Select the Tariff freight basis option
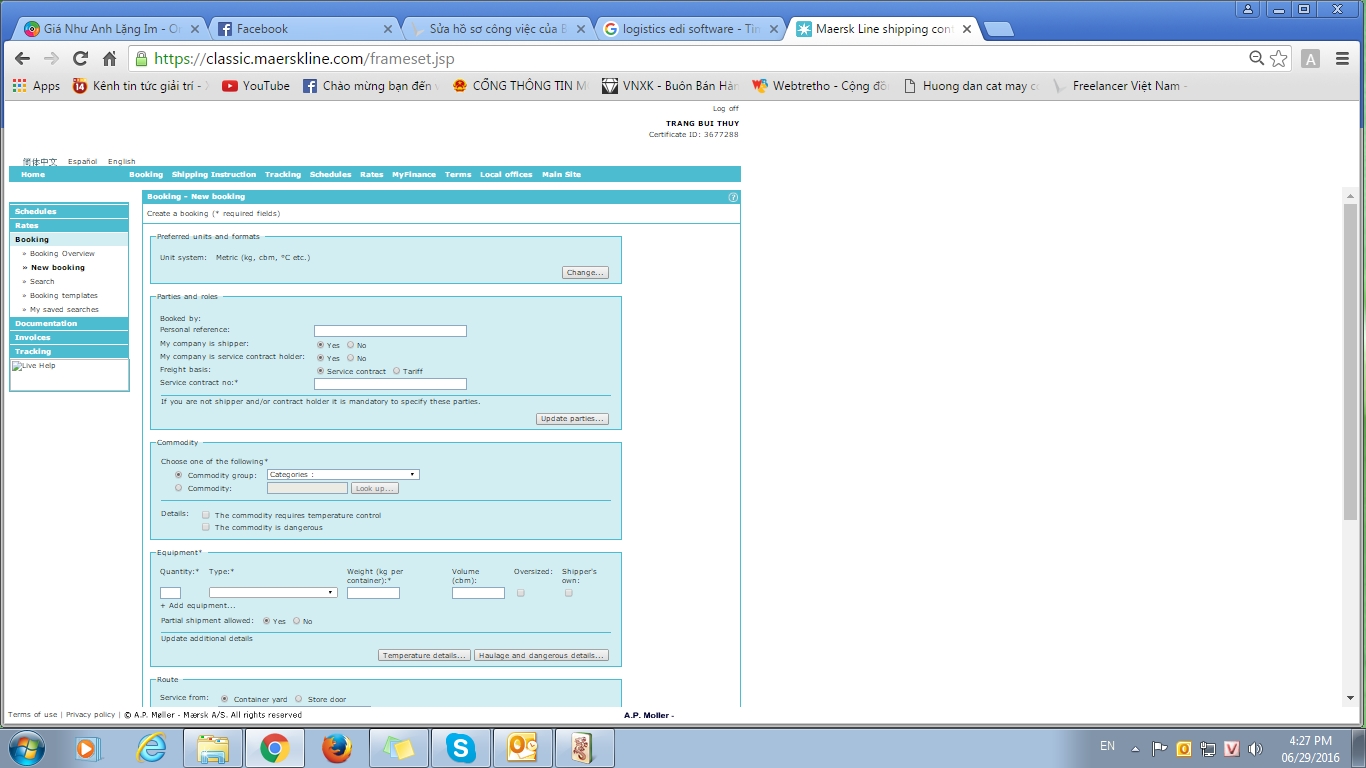Viewport: 1366px width, 768px height. 397,371
